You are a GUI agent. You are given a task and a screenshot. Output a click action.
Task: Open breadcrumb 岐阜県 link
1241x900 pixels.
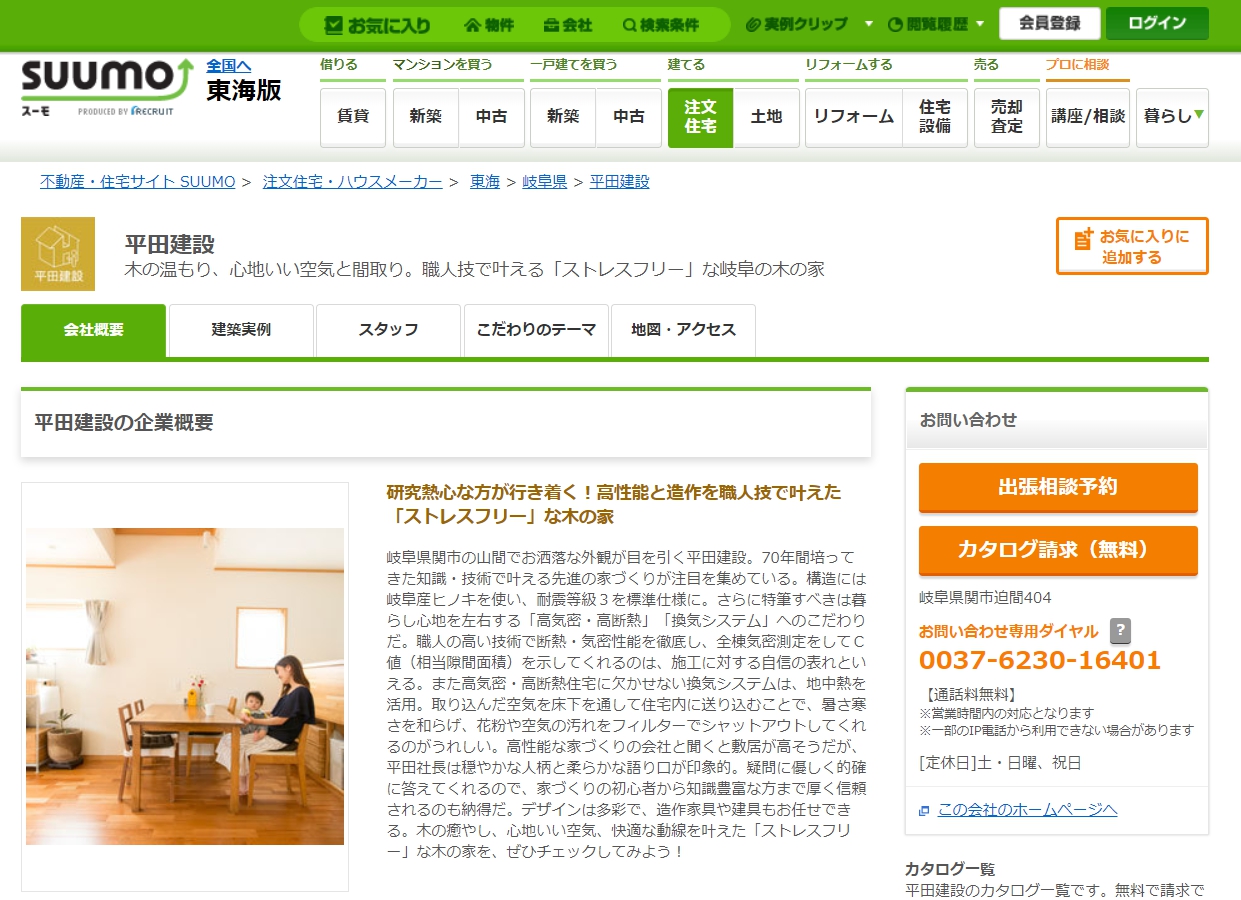545,182
